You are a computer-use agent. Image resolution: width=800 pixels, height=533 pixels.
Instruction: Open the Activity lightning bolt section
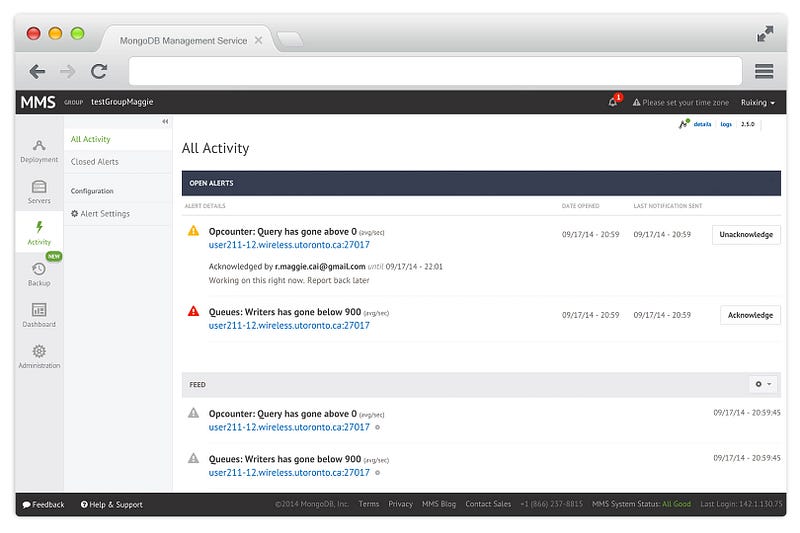coord(39,232)
